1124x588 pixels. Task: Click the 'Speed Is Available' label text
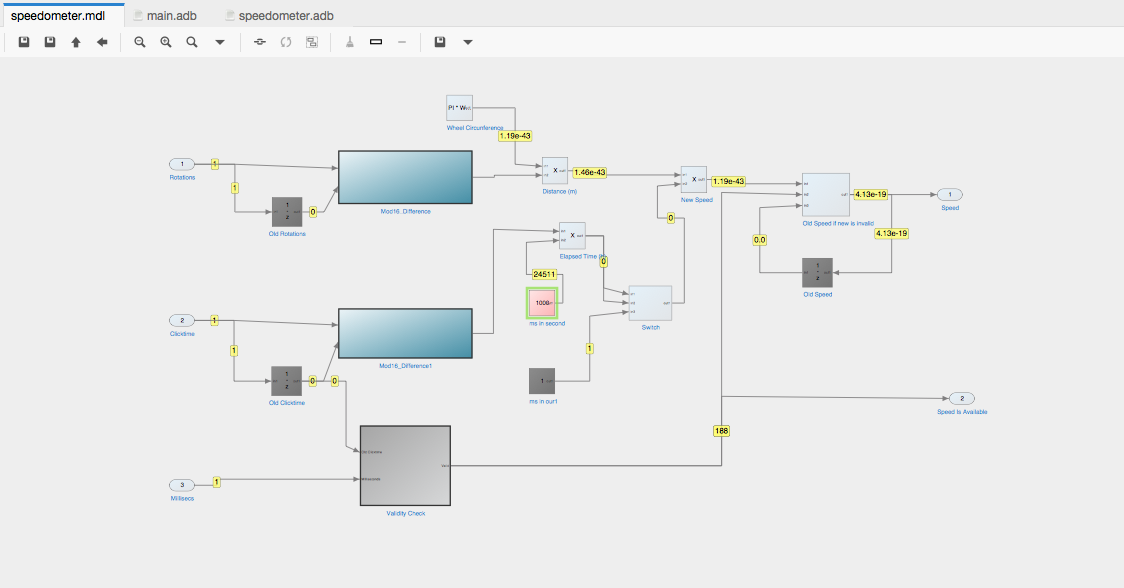click(x=962, y=412)
